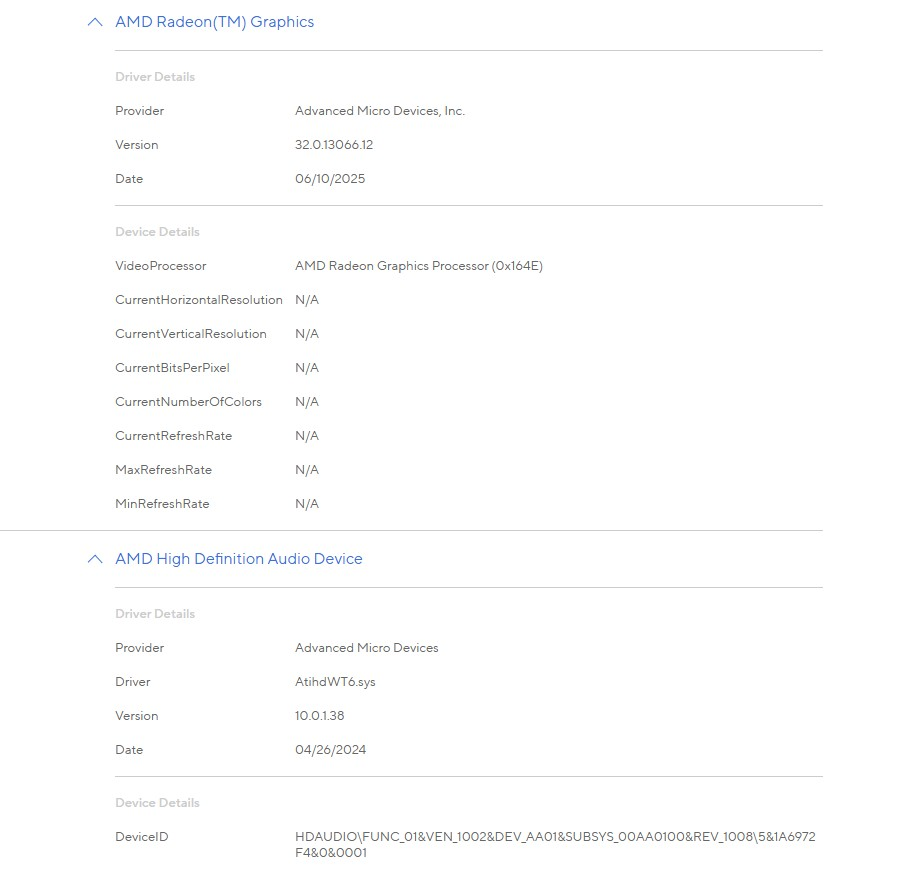The image size is (903, 891).
Task: Click the CurrentVerticalResolution label
Action: point(191,333)
